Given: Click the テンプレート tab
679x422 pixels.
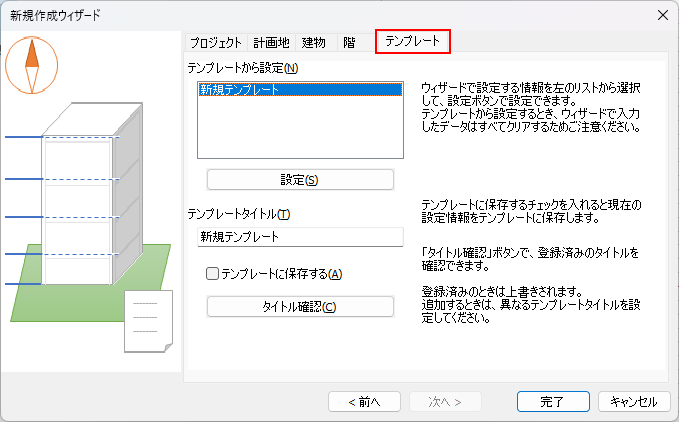Looking at the screenshot, I should [412, 42].
